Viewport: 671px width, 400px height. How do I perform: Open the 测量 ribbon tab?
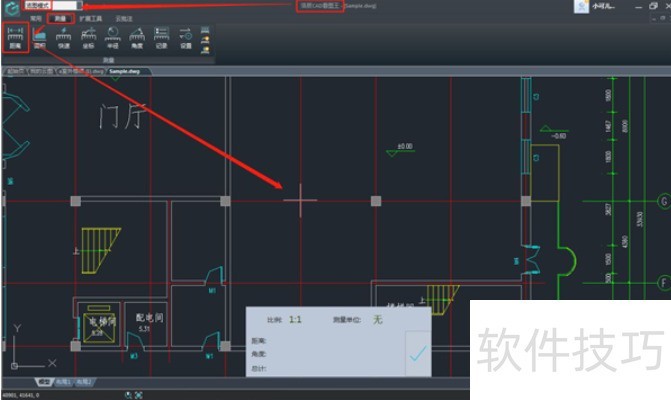tap(60, 19)
